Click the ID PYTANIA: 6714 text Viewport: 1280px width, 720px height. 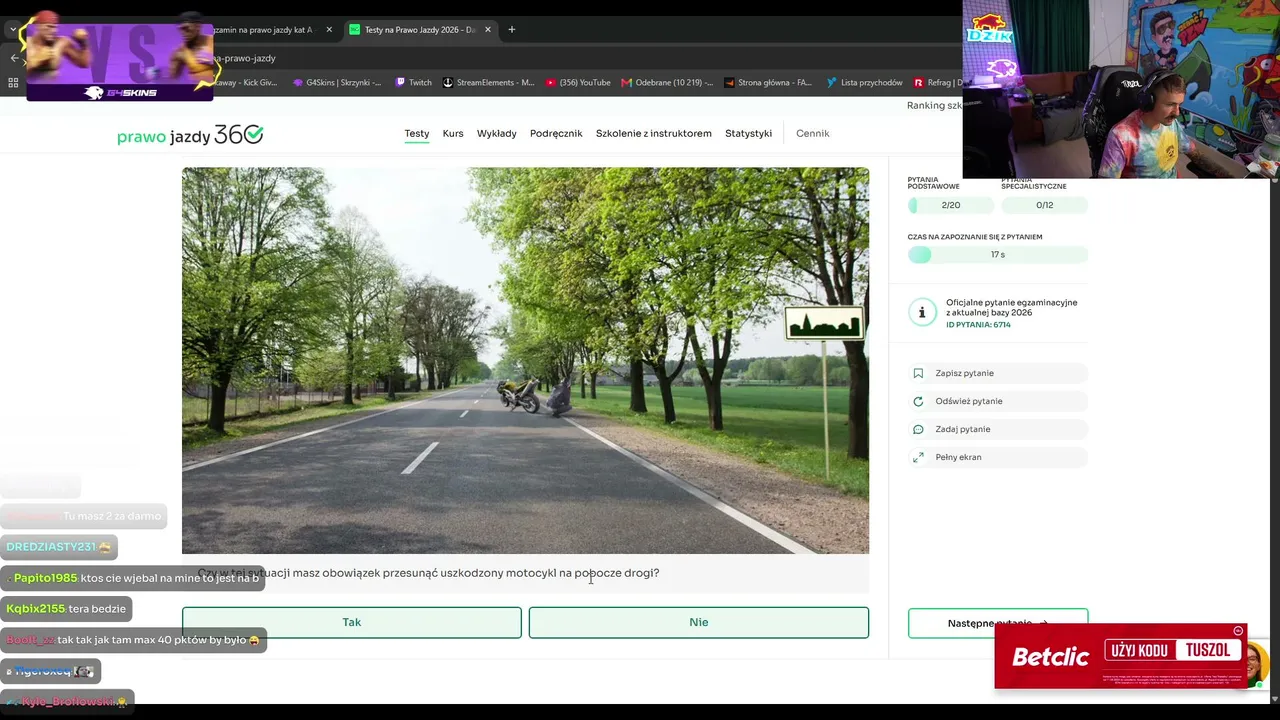(x=978, y=325)
